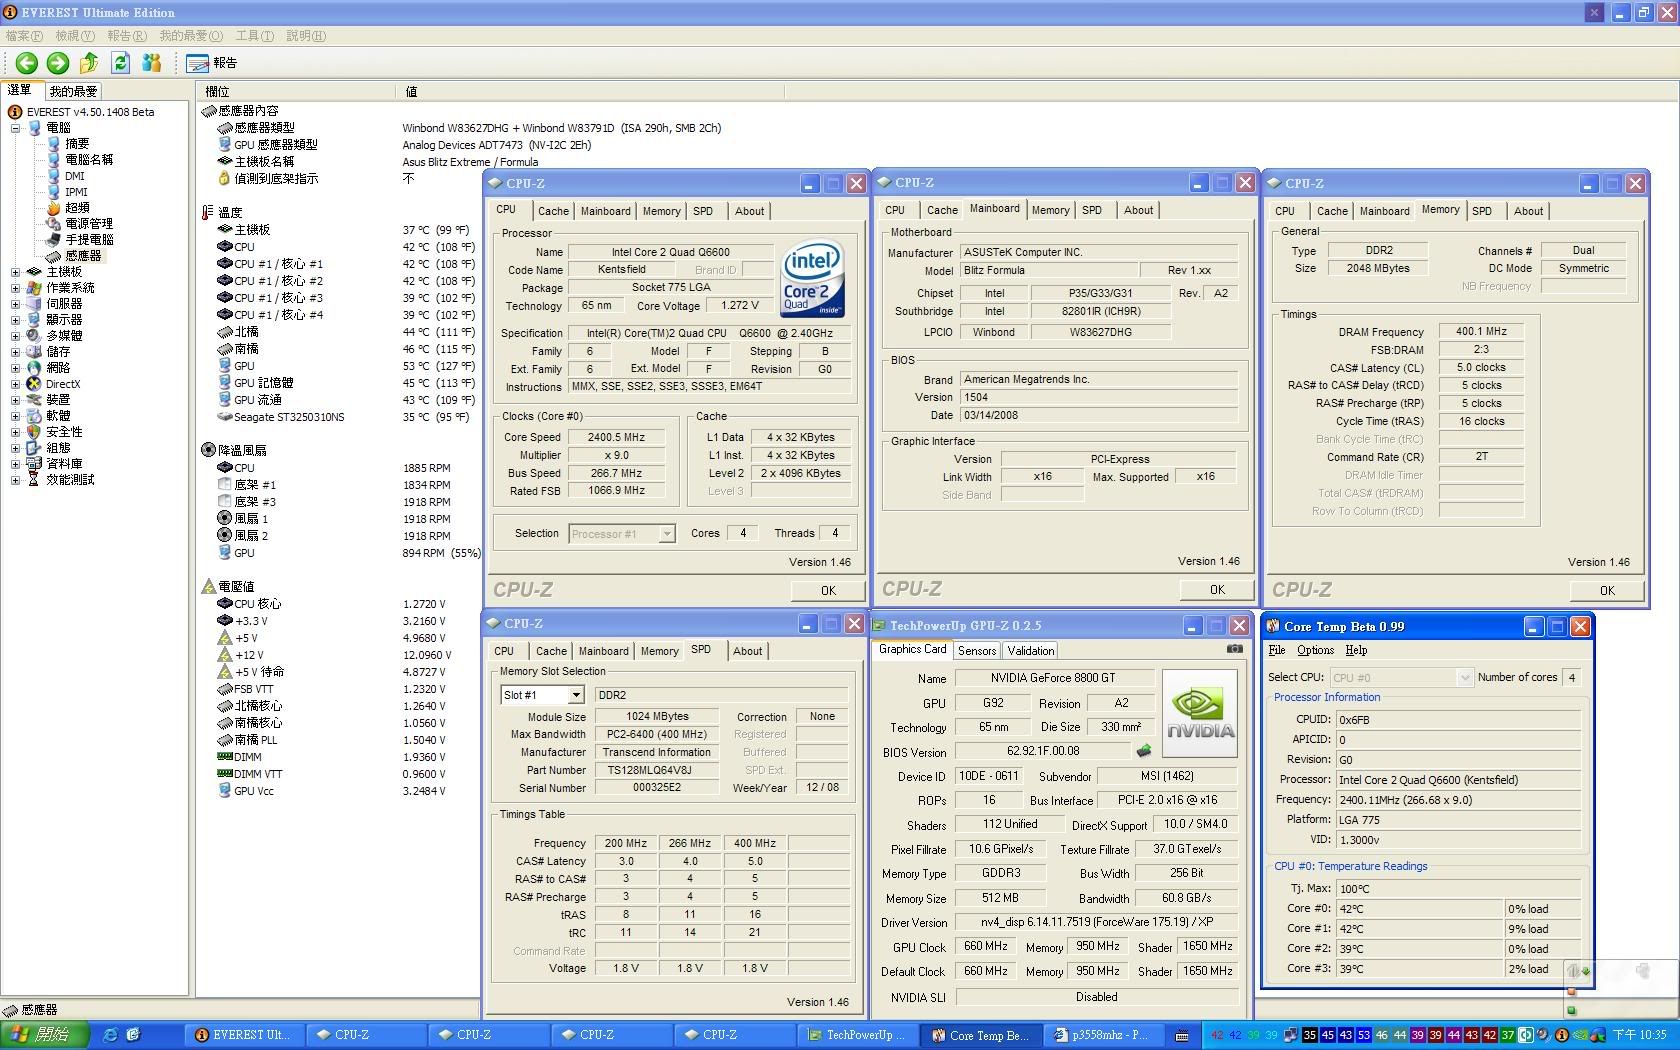The width and height of the screenshot is (1680, 1050).
Task: Click OK in CPU-Z Memory window
Action: [x=1607, y=590]
